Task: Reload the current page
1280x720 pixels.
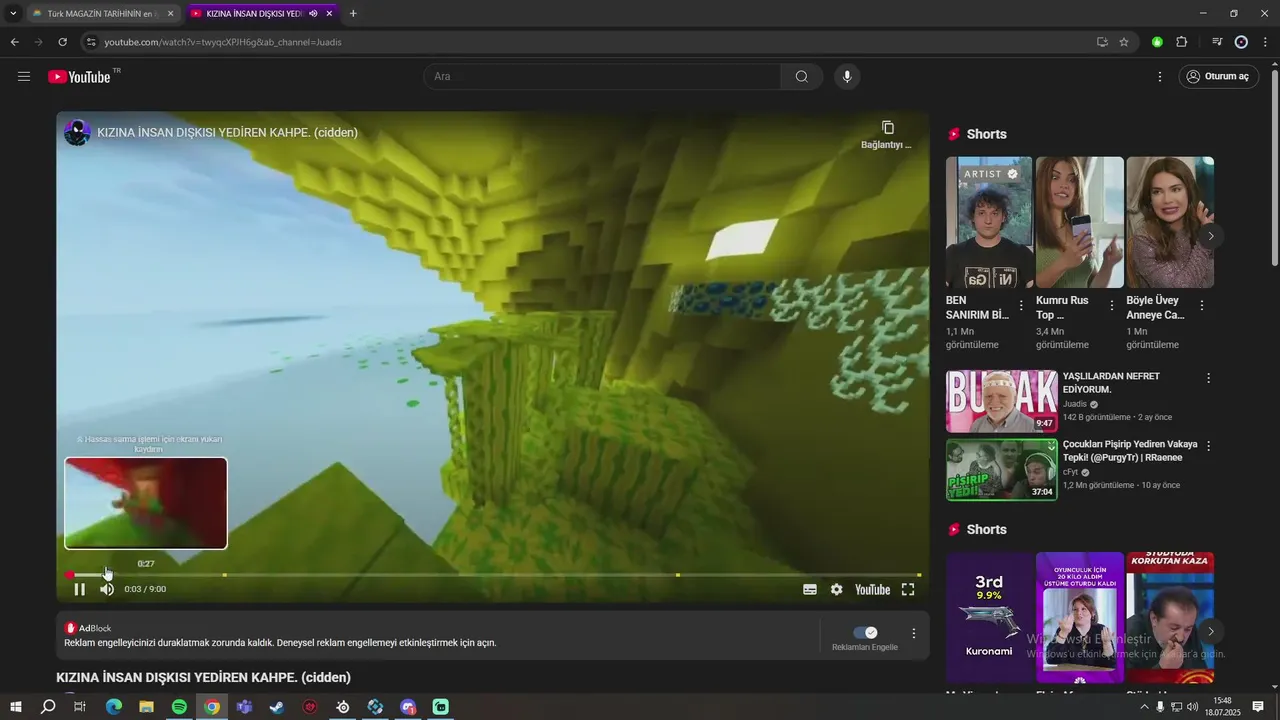Action: click(x=62, y=42)
